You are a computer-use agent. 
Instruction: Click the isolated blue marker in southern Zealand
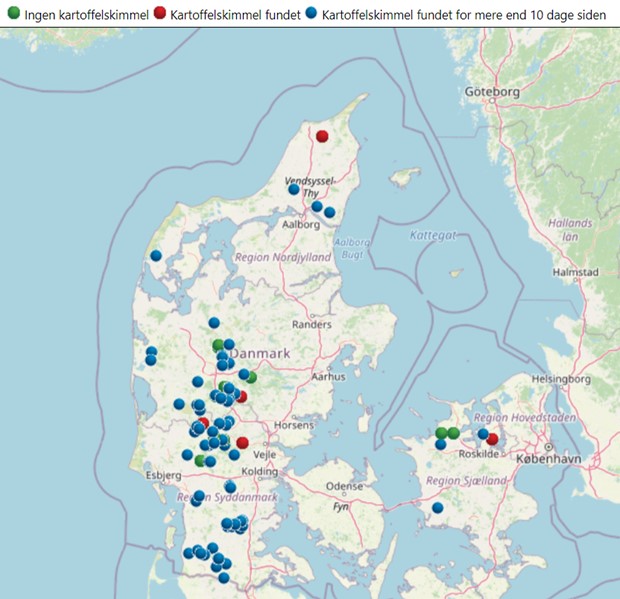(438, 508)
